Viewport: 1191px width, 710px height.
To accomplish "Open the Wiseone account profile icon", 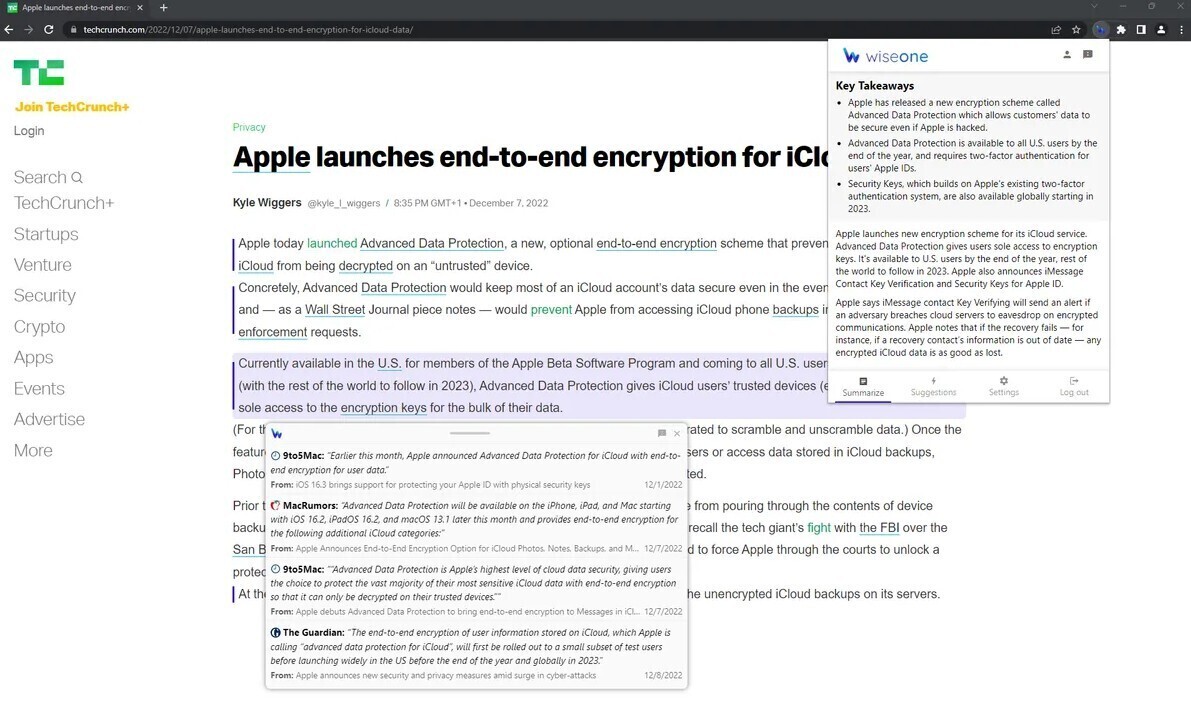I will (1067, 55).
